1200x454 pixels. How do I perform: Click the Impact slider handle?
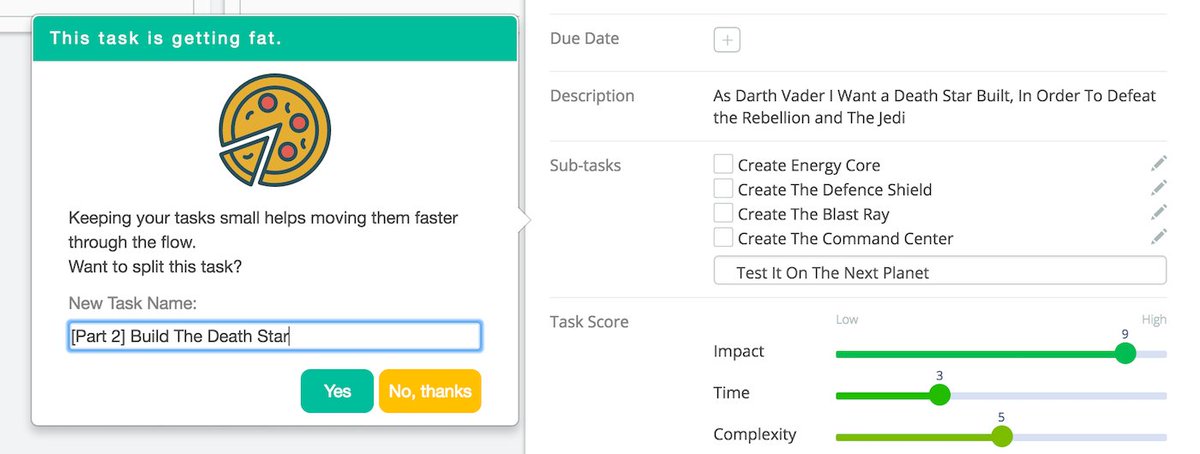(x=1125, y=353)
